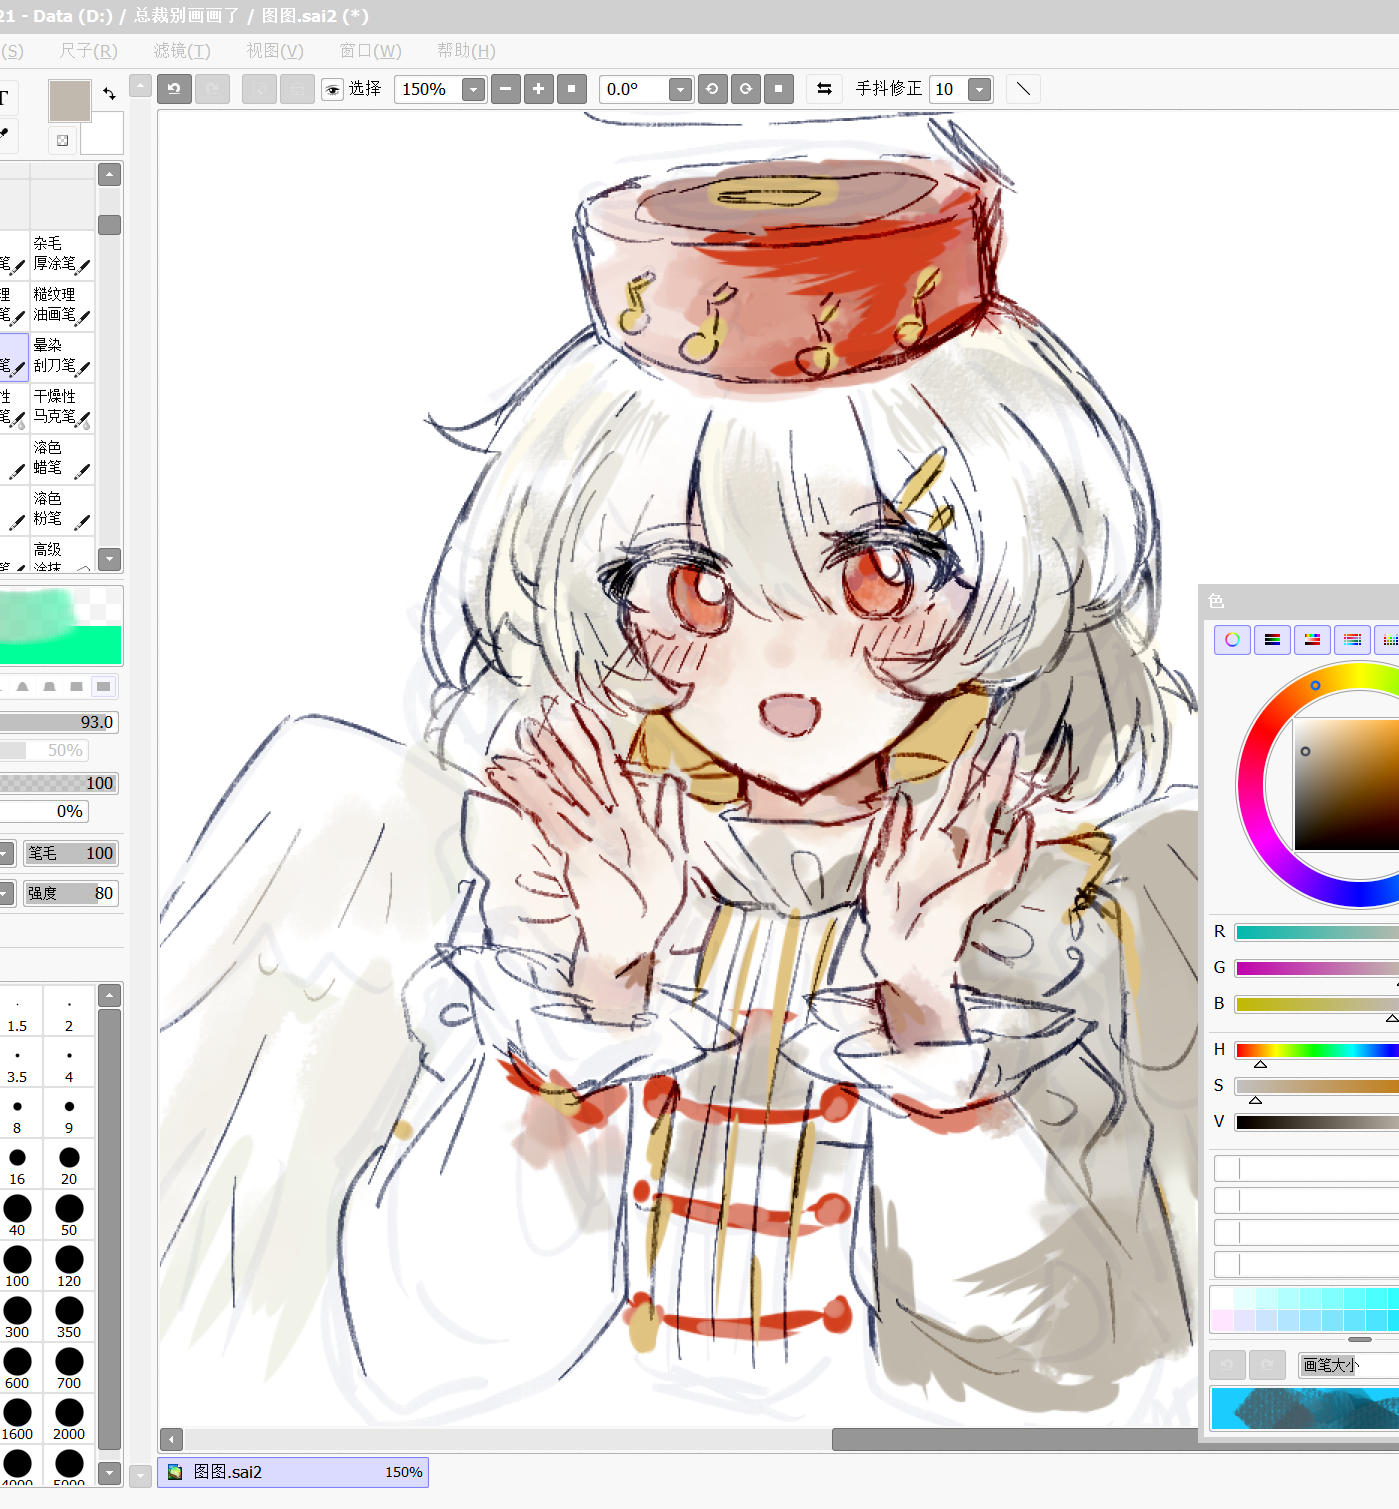Switch to the 图图.sai2 document tab
The height and width of the screenshot is (1509, 1399).
(x=292, y=1472)
